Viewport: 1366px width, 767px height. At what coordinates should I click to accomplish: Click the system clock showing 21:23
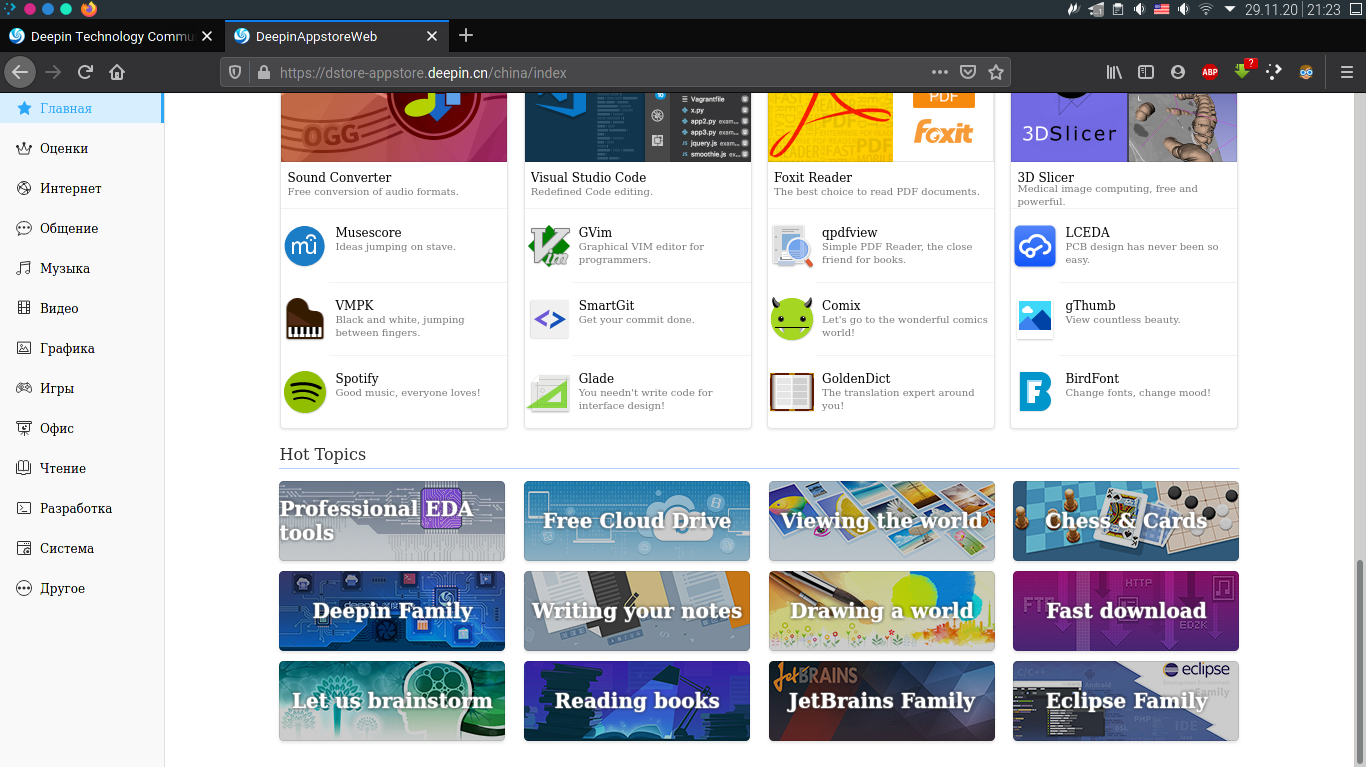point(1323,9)
